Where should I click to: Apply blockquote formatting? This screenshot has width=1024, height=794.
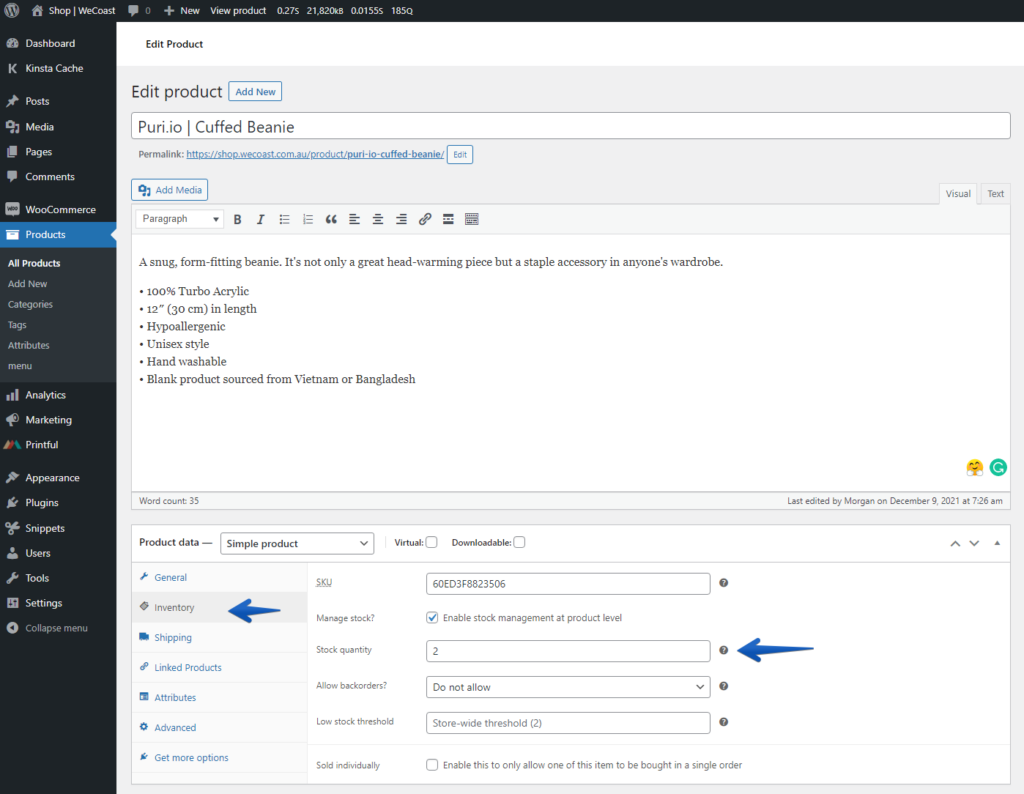point(331,219)
